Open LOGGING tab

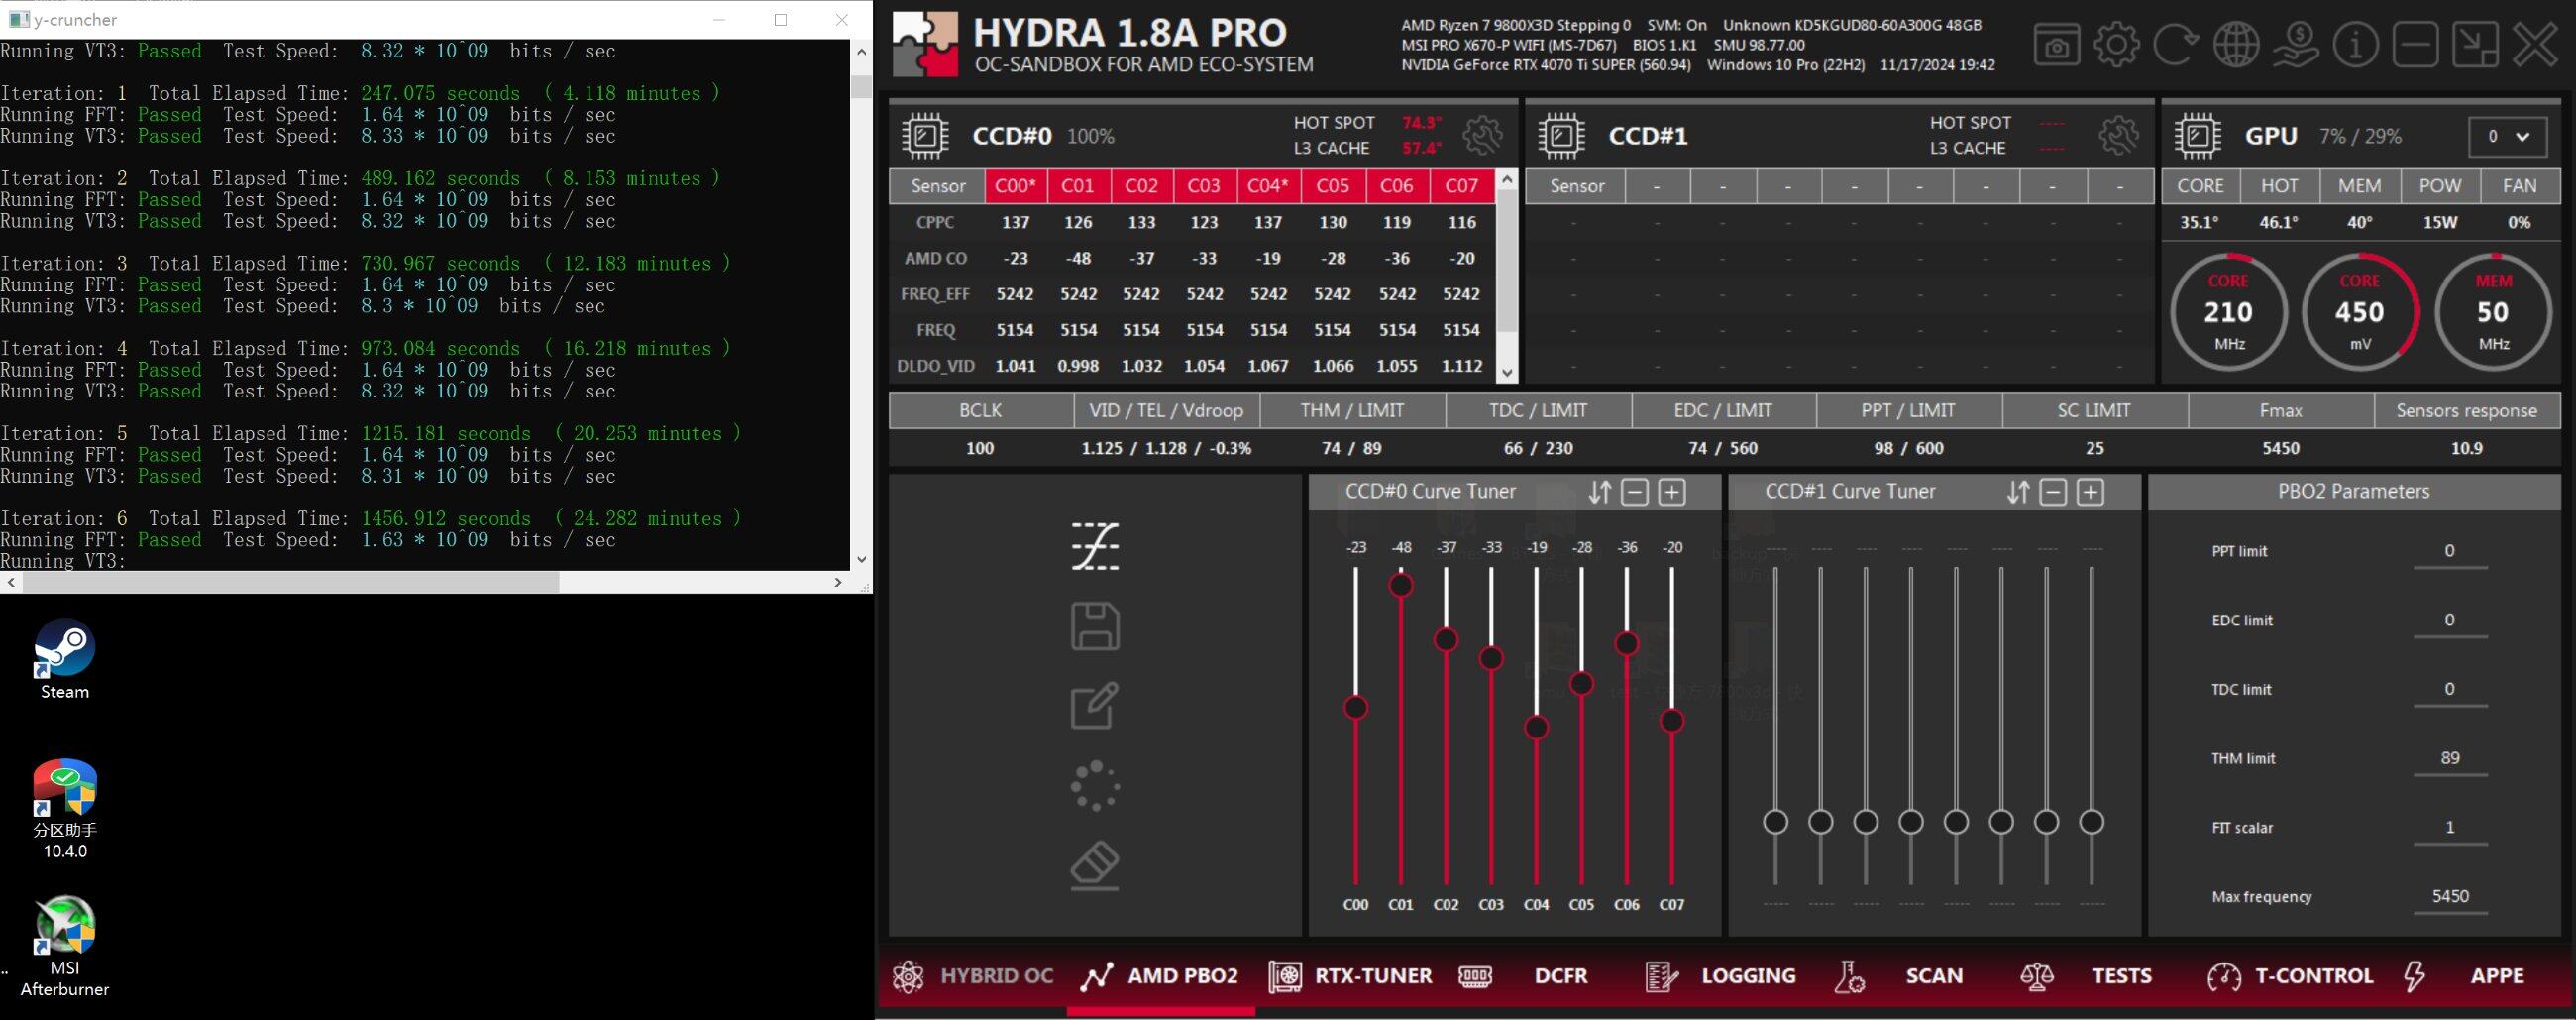(x=1720, y=976)
